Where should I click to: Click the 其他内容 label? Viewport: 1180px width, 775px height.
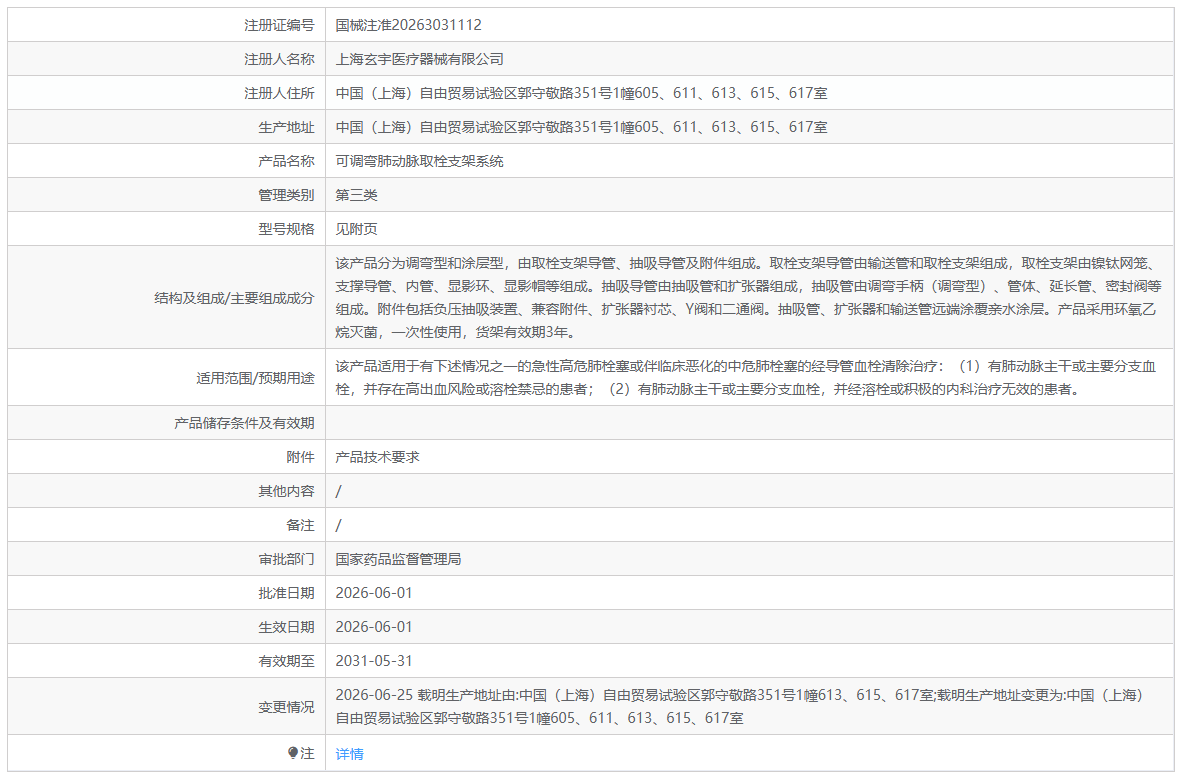[286, 491]
